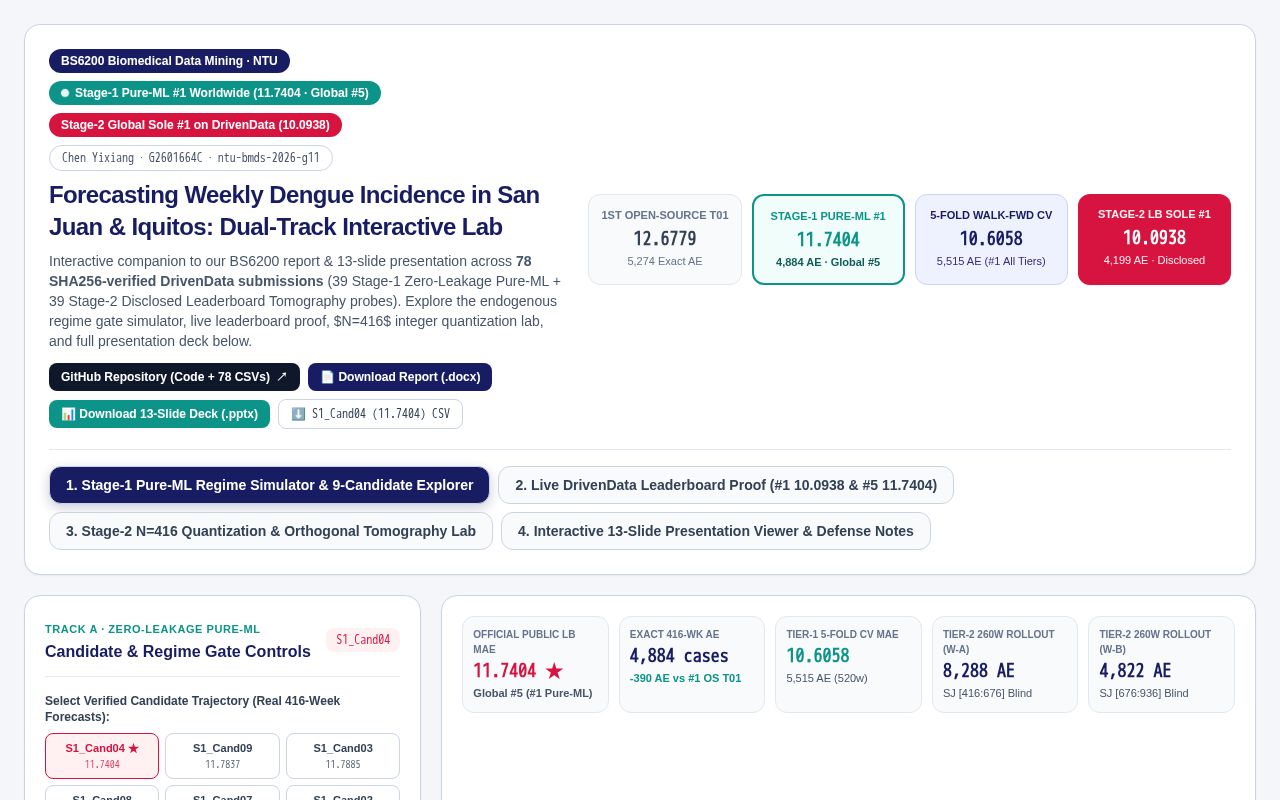Open the GitHub Repository link button
1280x800 pixels.
point(174,377)
